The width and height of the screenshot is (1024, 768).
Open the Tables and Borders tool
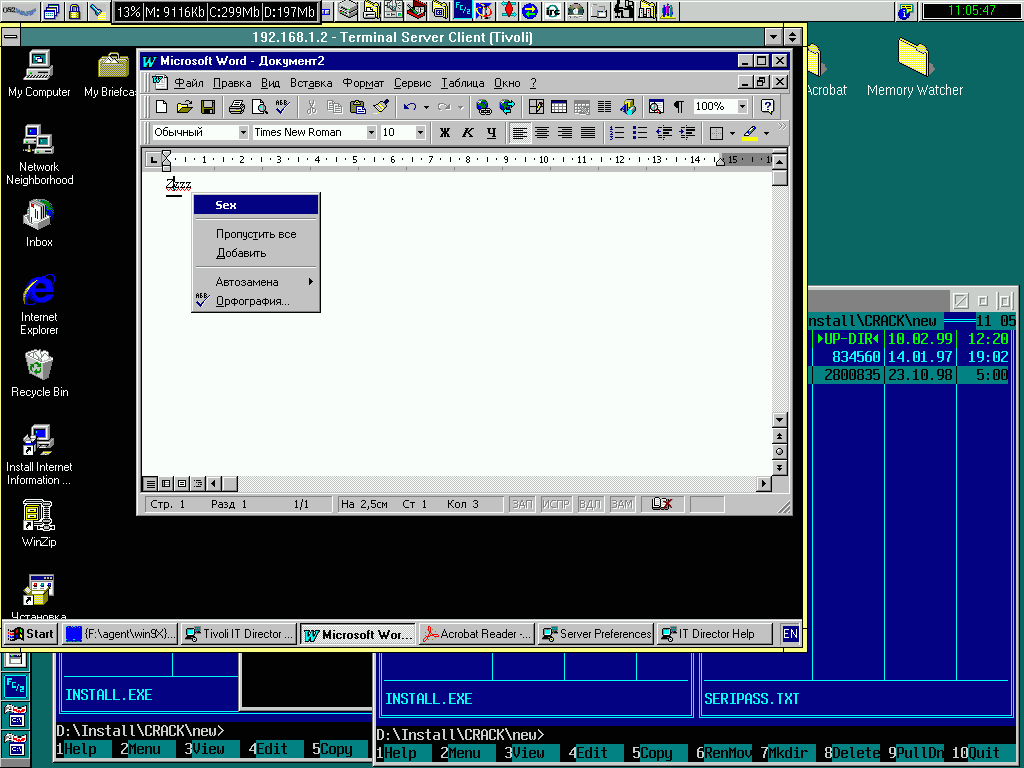pyautogui.click(x=536, y=106)
